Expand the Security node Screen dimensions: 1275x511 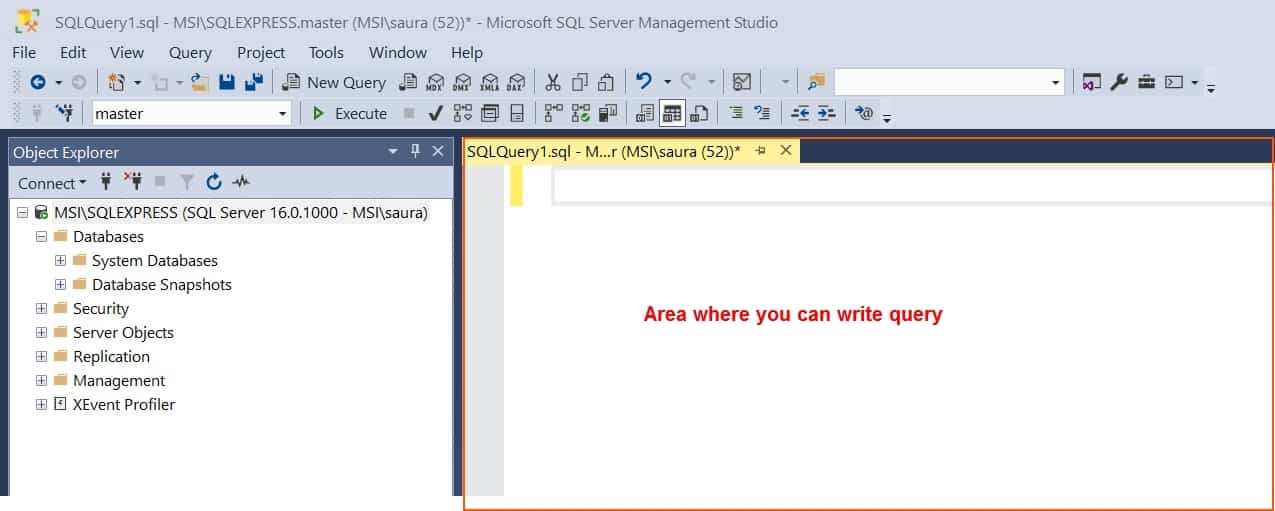tap(41, 309)
